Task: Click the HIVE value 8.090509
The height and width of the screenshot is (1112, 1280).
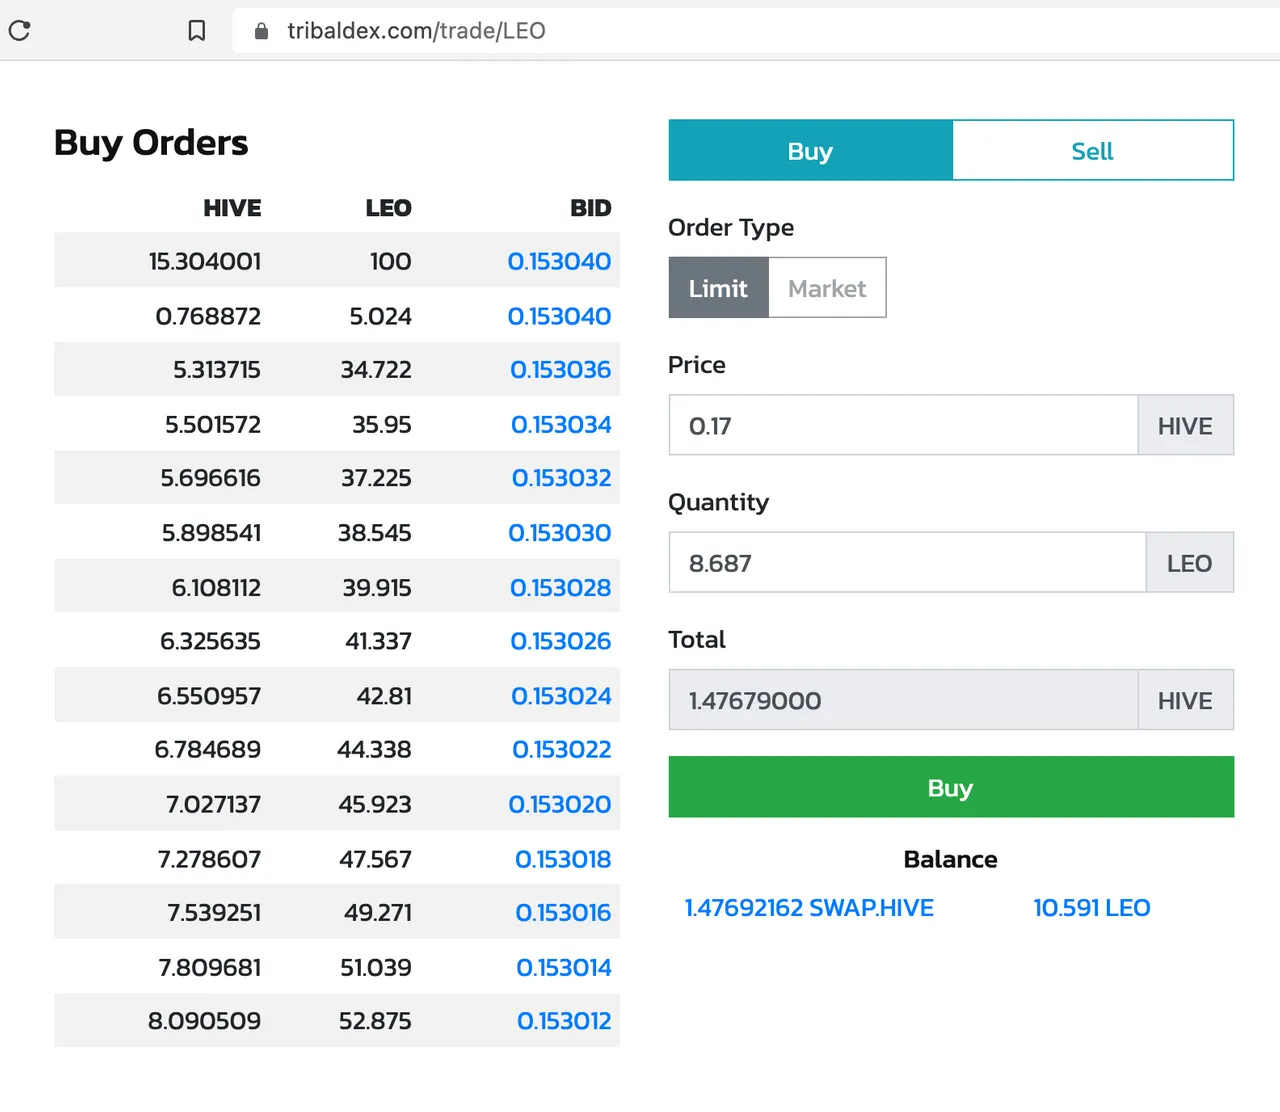Action: pyautogui.click(x=204, y=1021)
